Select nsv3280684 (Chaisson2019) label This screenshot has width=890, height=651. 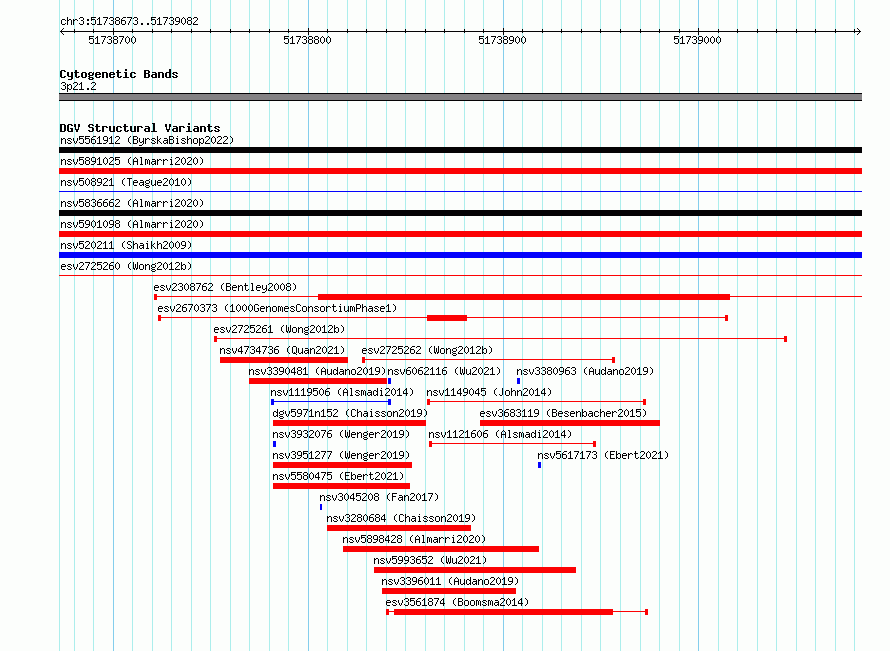(401, 518)
